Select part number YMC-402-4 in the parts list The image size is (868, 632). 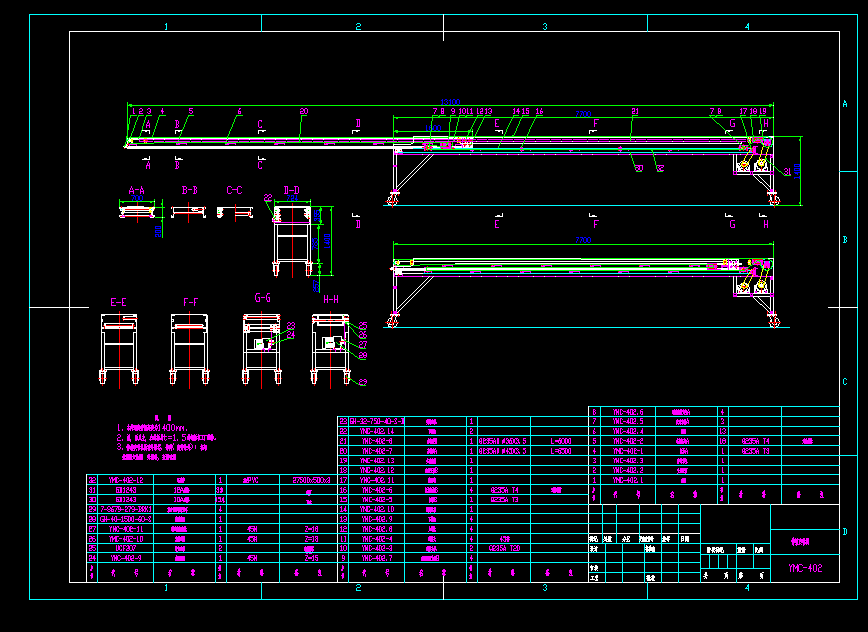coord(377,538)
